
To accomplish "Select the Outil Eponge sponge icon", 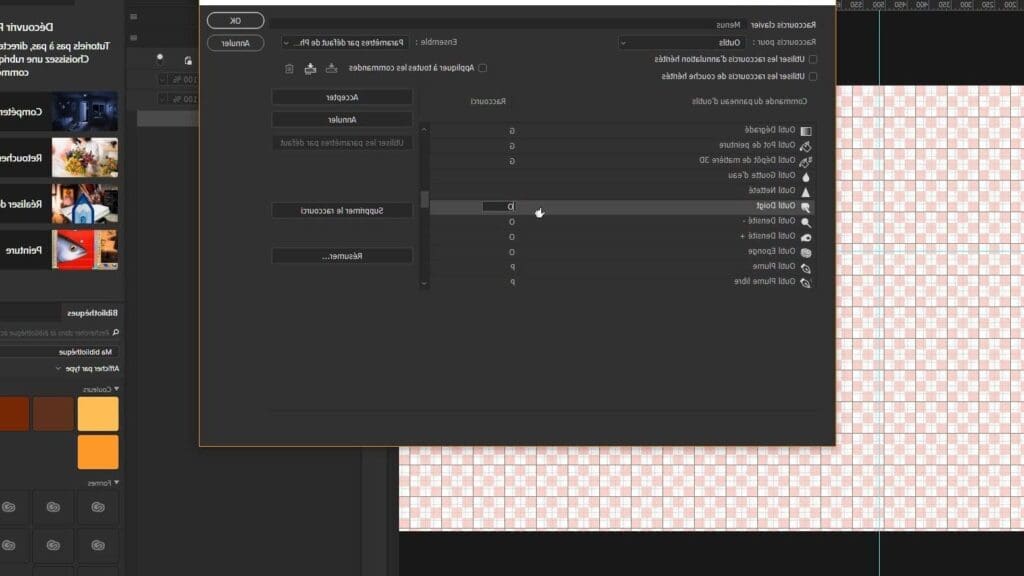I will (x=806, y=252).
